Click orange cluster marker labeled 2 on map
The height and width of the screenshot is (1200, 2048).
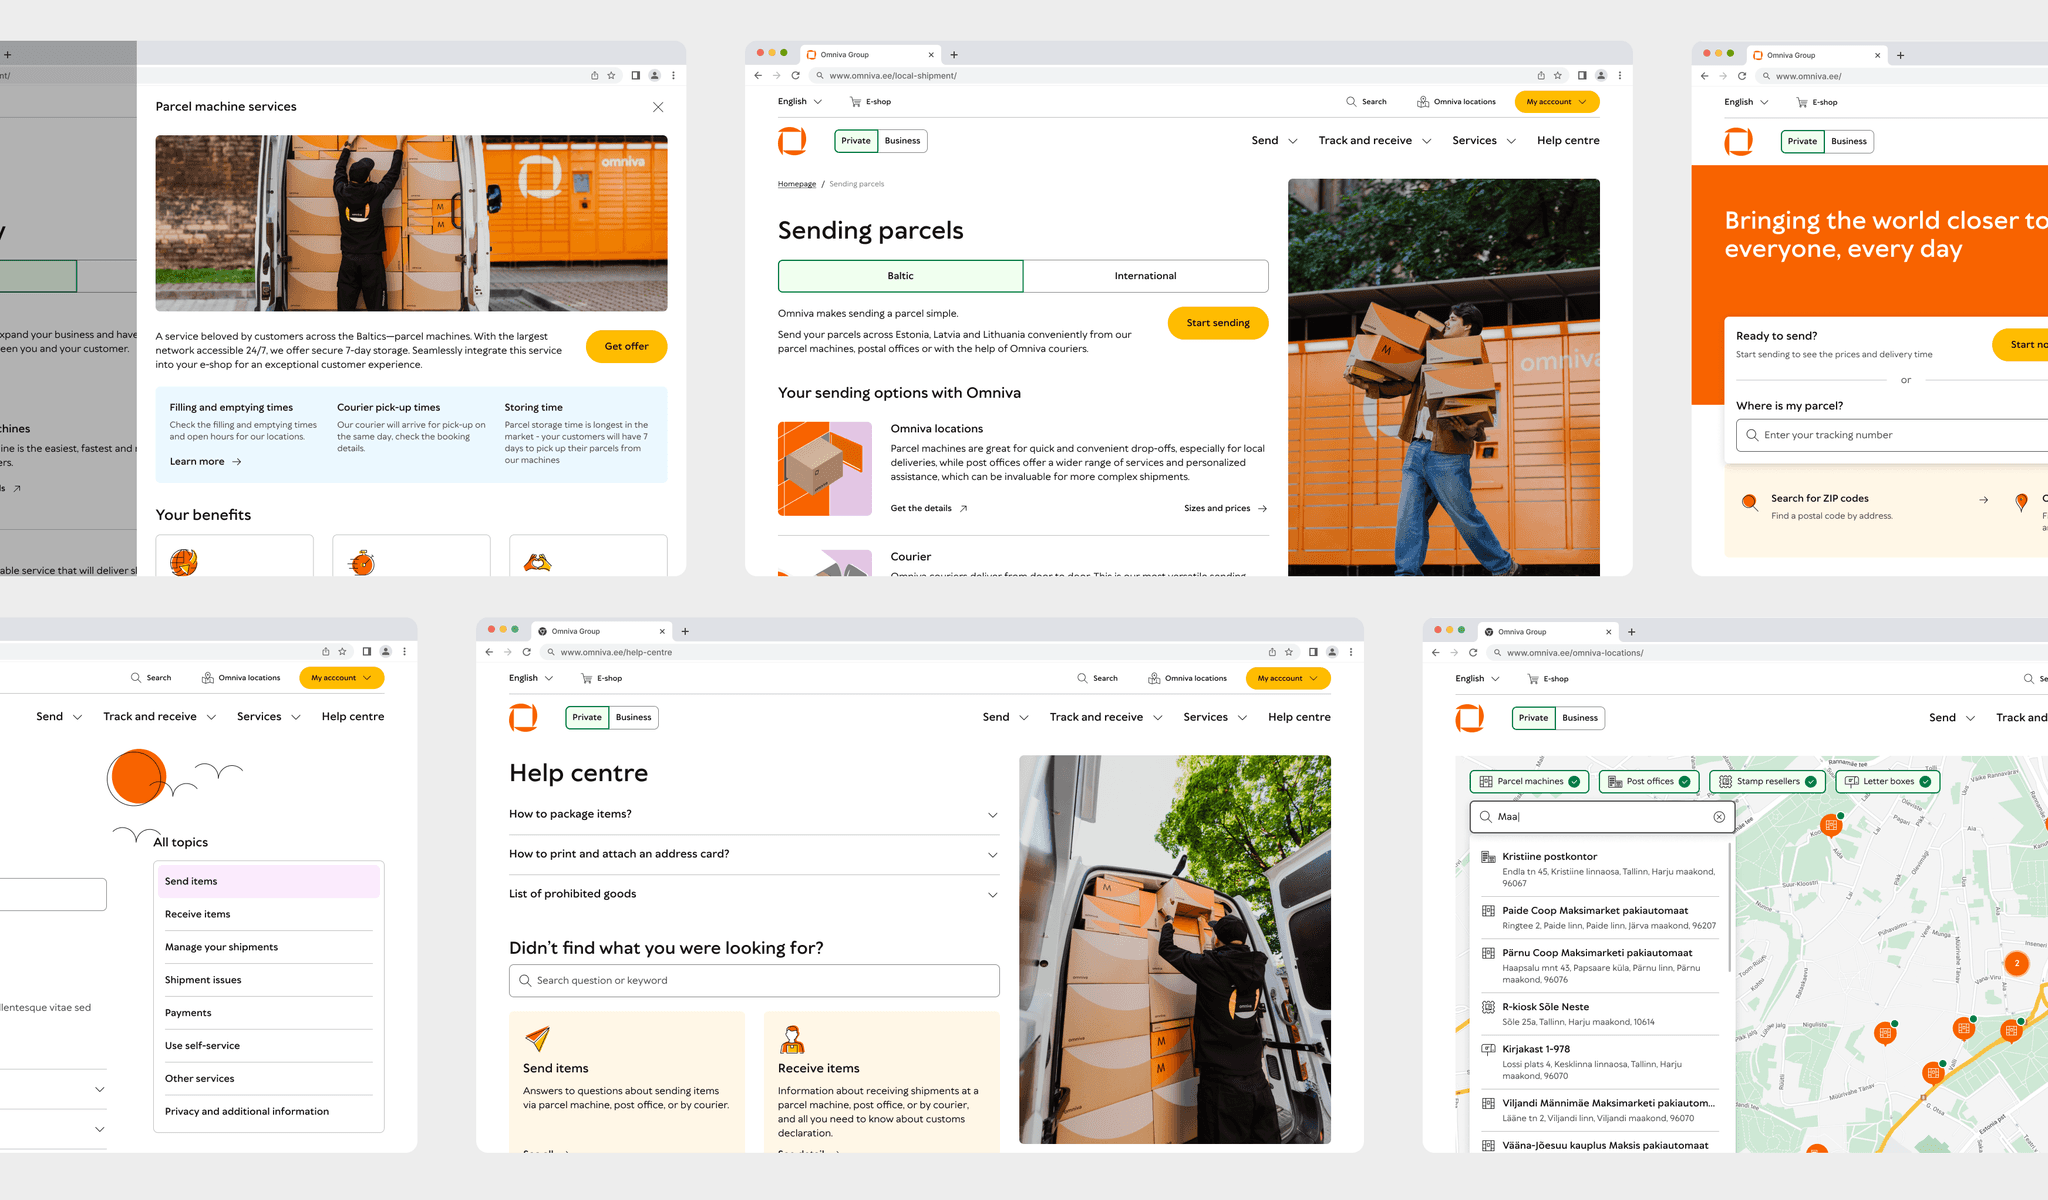pos(2017,963)
